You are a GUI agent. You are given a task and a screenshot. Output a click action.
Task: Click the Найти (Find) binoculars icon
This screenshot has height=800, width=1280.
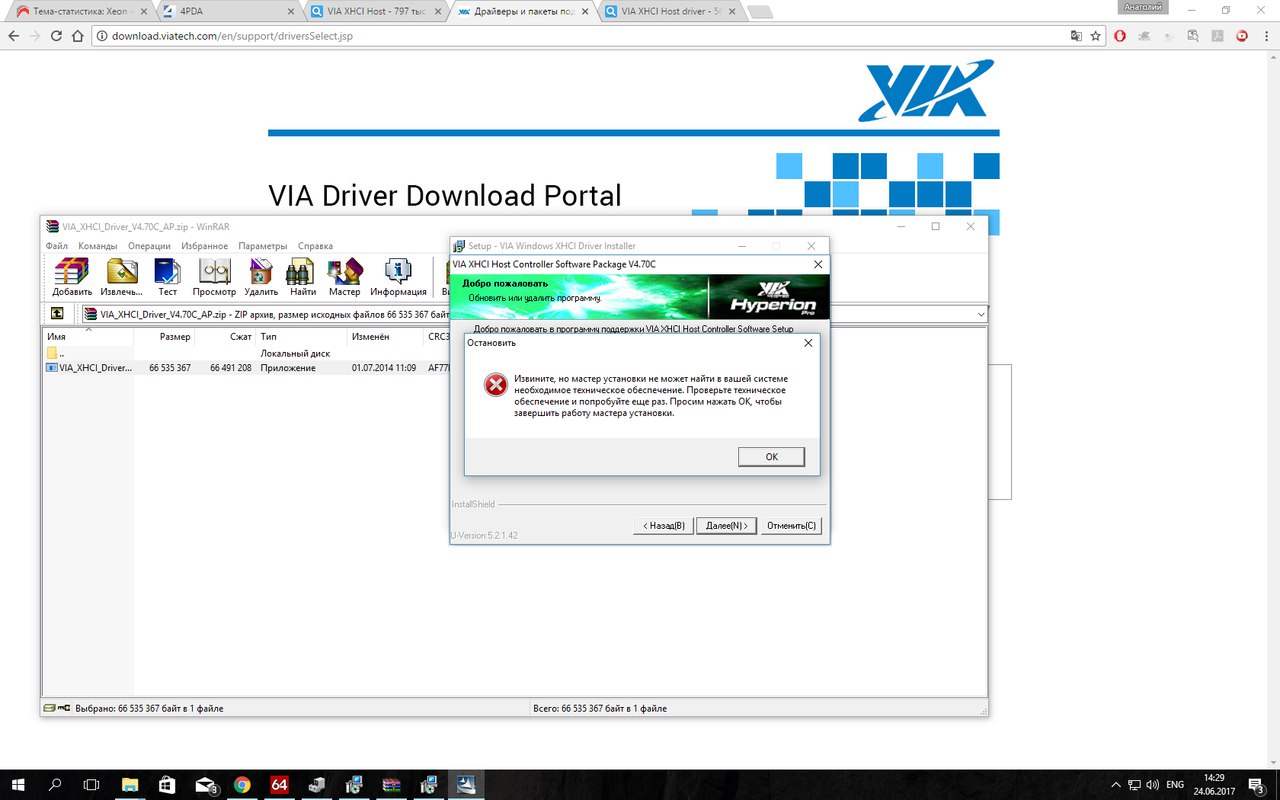coord(302,277)
